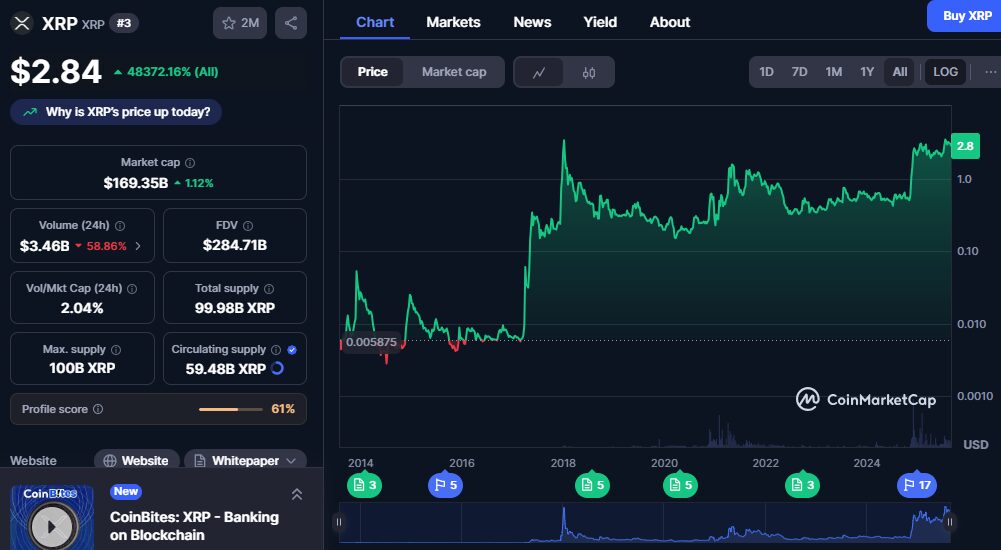Expand the CoinBites banner chevron
Viewport: 1001px width, 550px height.
tap(297, 494)
